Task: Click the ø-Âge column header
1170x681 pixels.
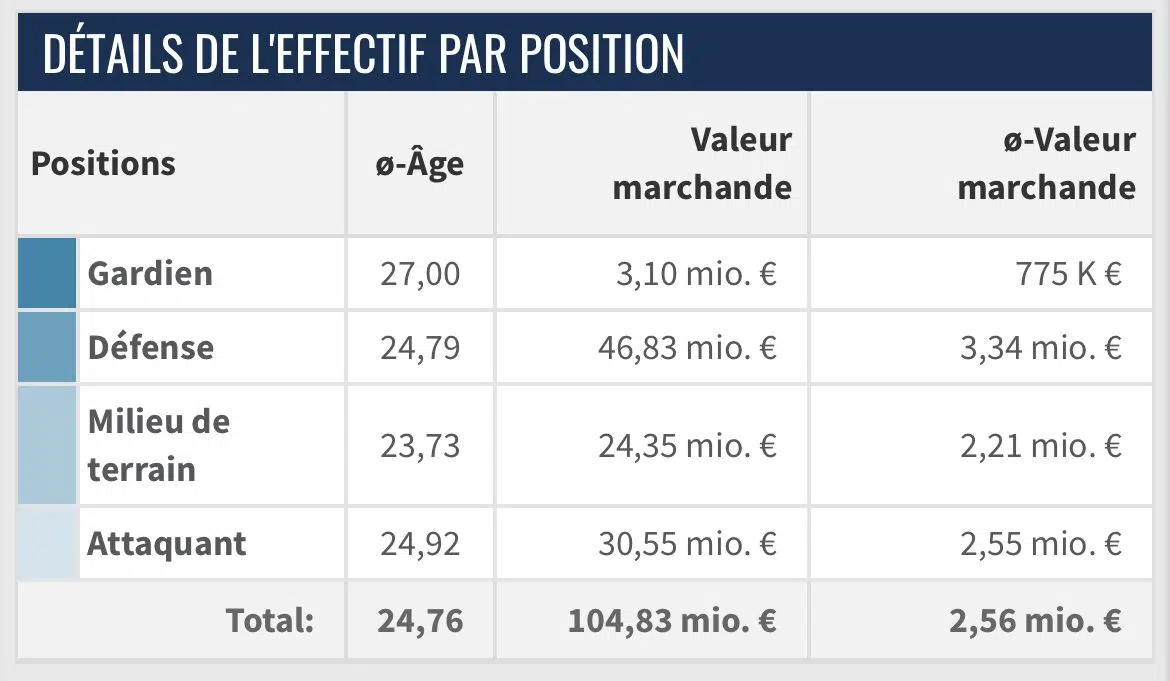Action: pos(419,163)
